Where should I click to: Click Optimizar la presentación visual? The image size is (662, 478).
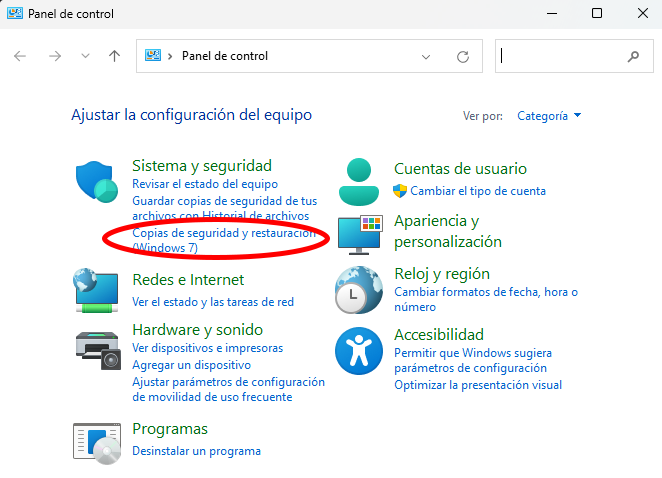[478, 385]
